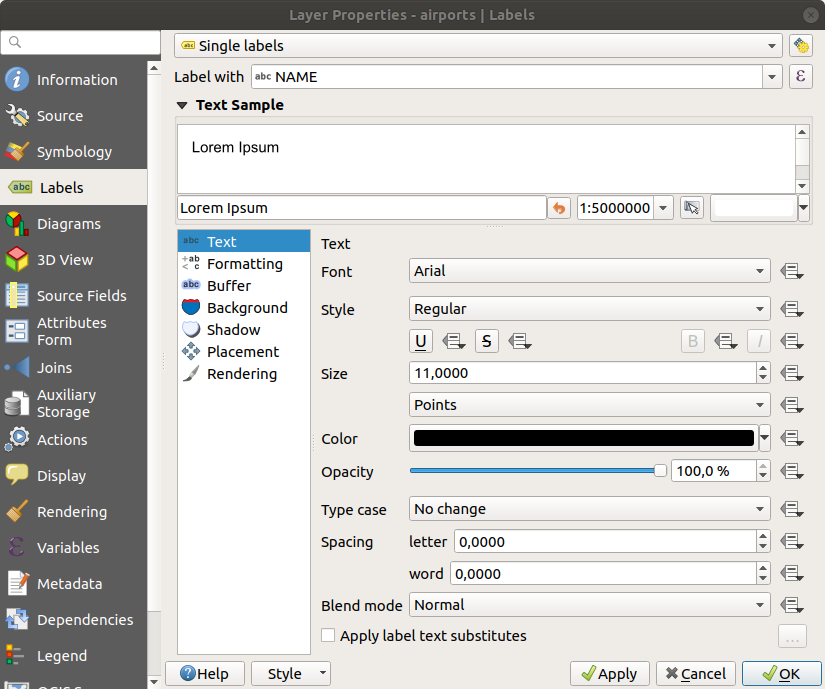This screenshot has height=689, width=825.
Task: Select the Rendering label tab
Action: 244,374
